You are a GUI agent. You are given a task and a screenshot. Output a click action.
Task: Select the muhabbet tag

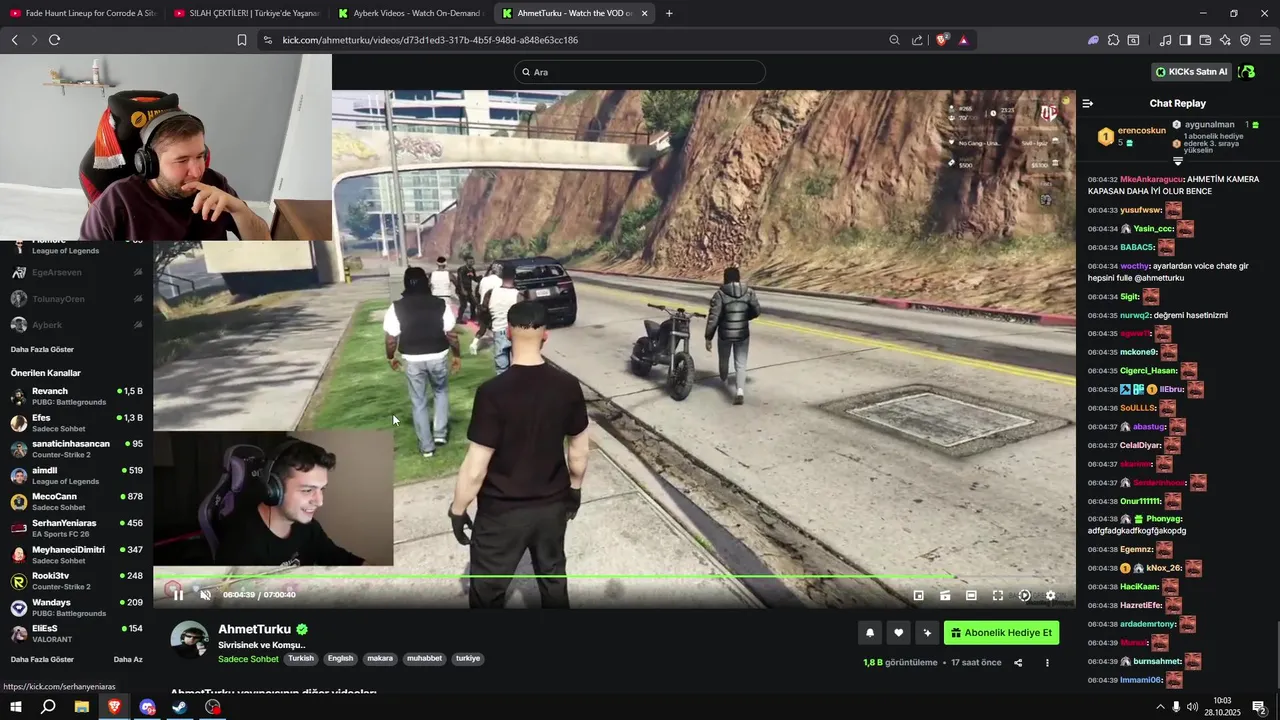(424, 659)
